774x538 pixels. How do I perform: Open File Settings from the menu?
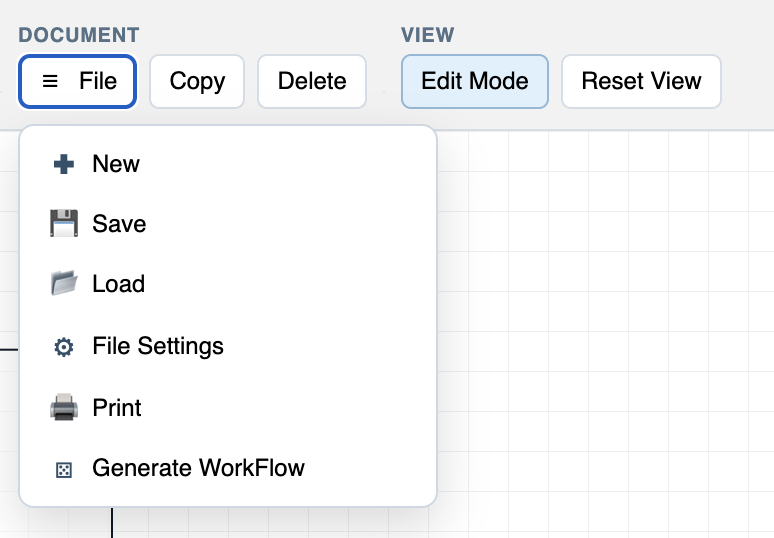pos(228,346)
